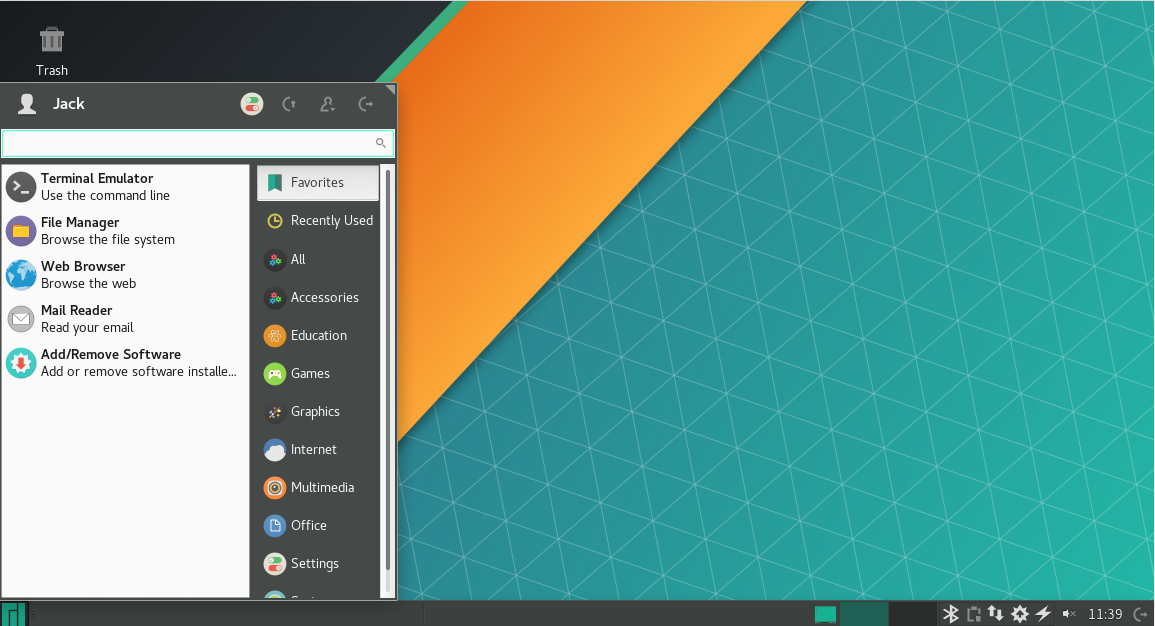Click the power management lightning tray icon

coord(1043,614)
